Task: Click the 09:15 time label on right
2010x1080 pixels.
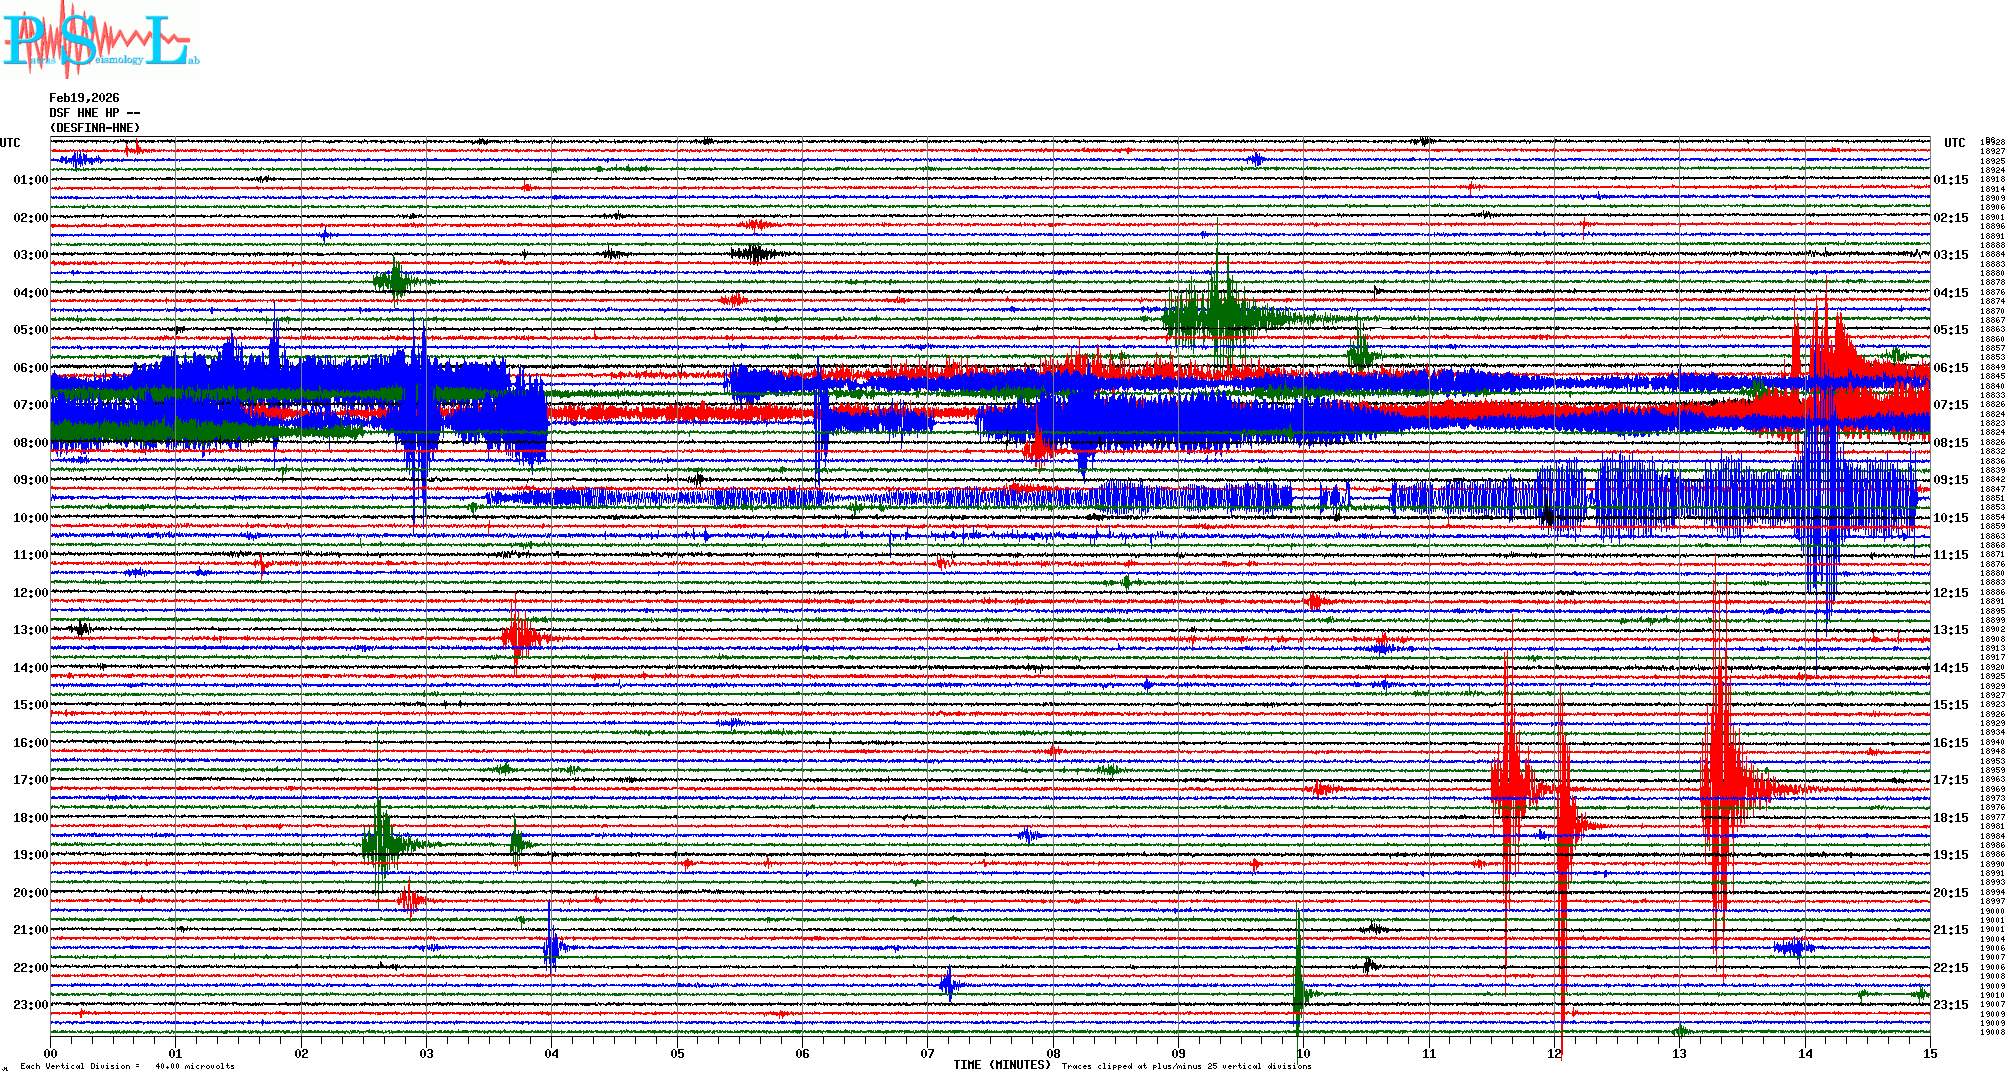Action: pyautogui.click(x=1951, y=480)
